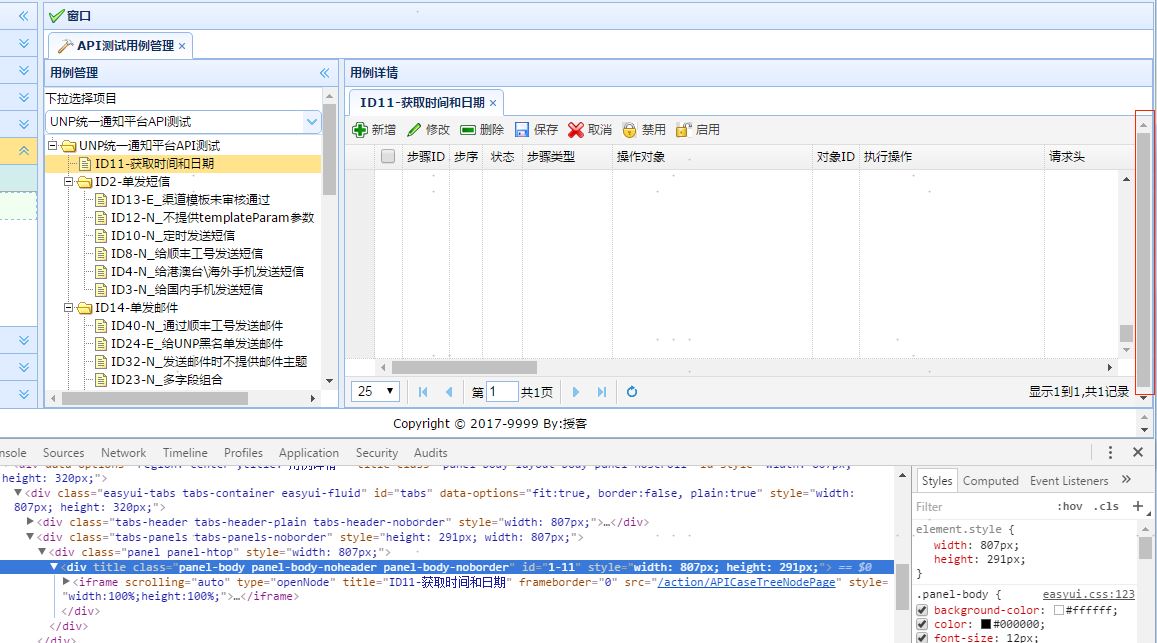1157x643 pixels.
Task: Click the 新增 add step button
Action: pos(374,130)
